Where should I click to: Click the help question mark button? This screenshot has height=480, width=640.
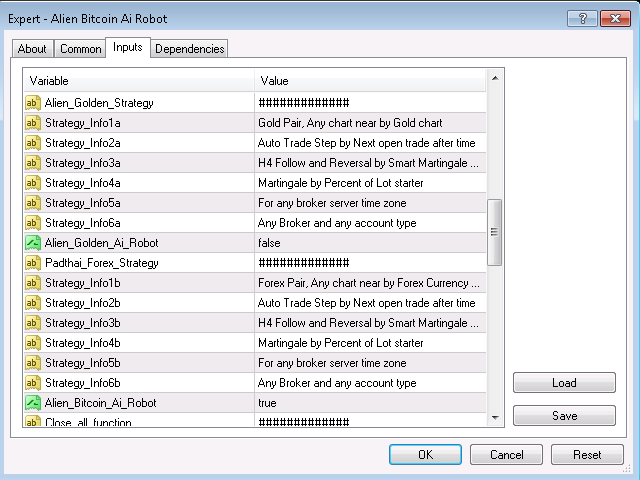pyautogui.click(x=582, y=19)
